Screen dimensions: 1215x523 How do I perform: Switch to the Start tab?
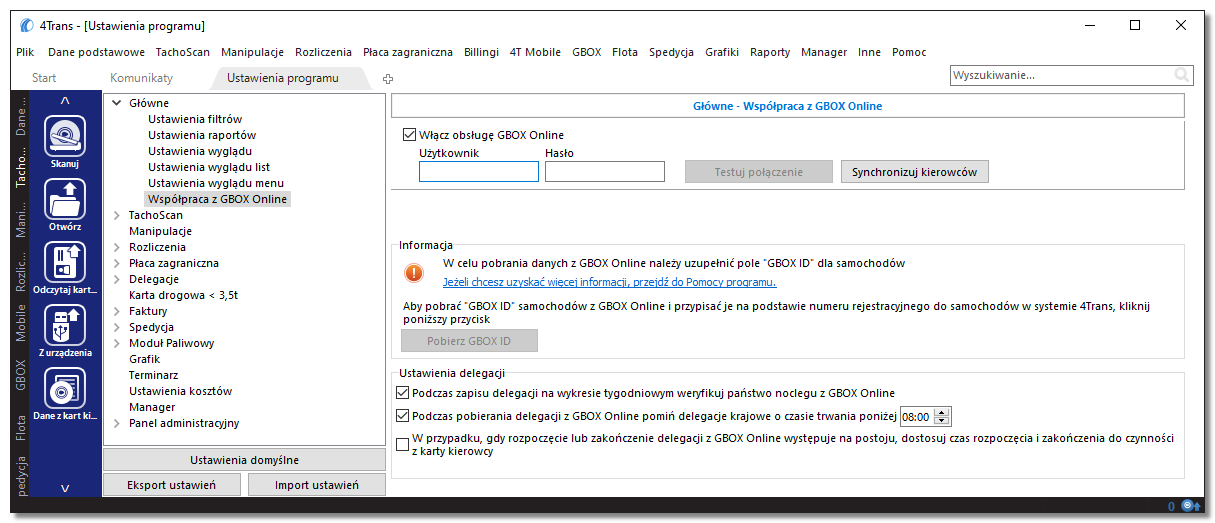click(44, 78)
